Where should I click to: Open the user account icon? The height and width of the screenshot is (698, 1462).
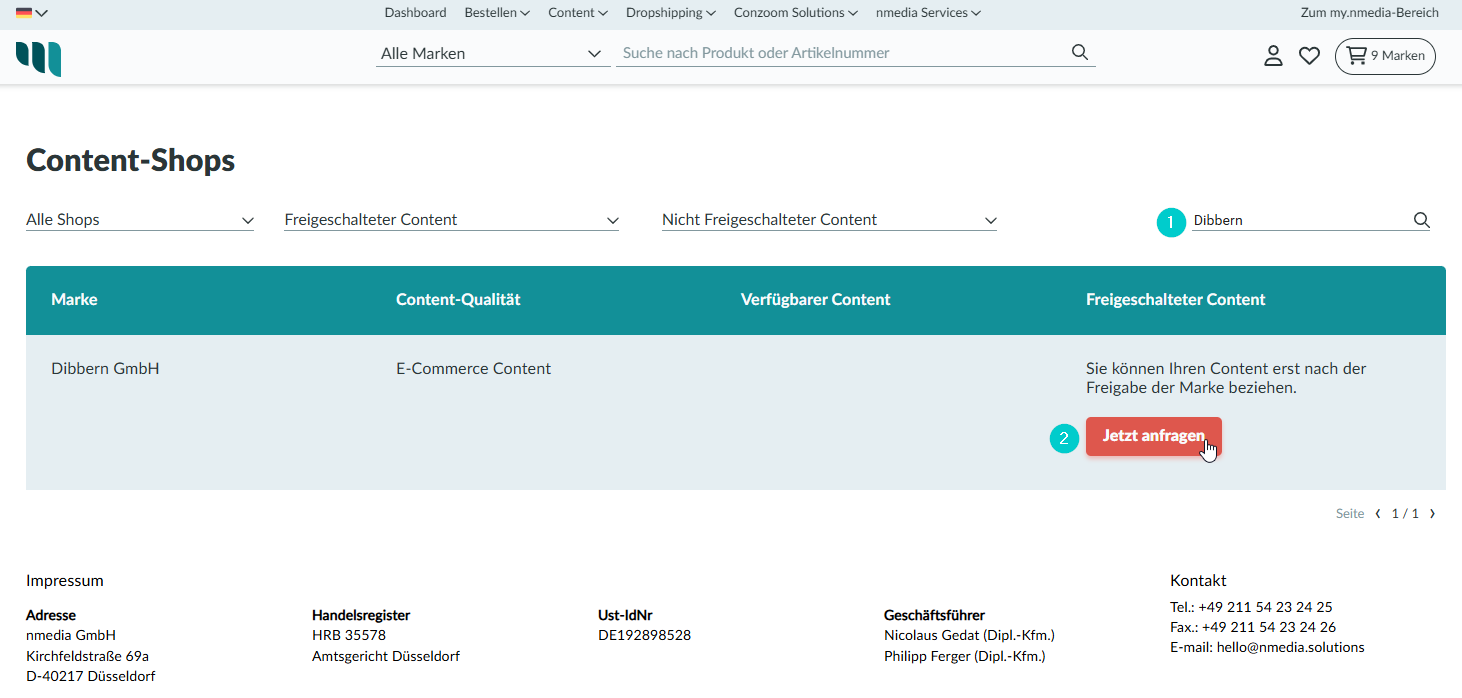[x=1273, y=56]
